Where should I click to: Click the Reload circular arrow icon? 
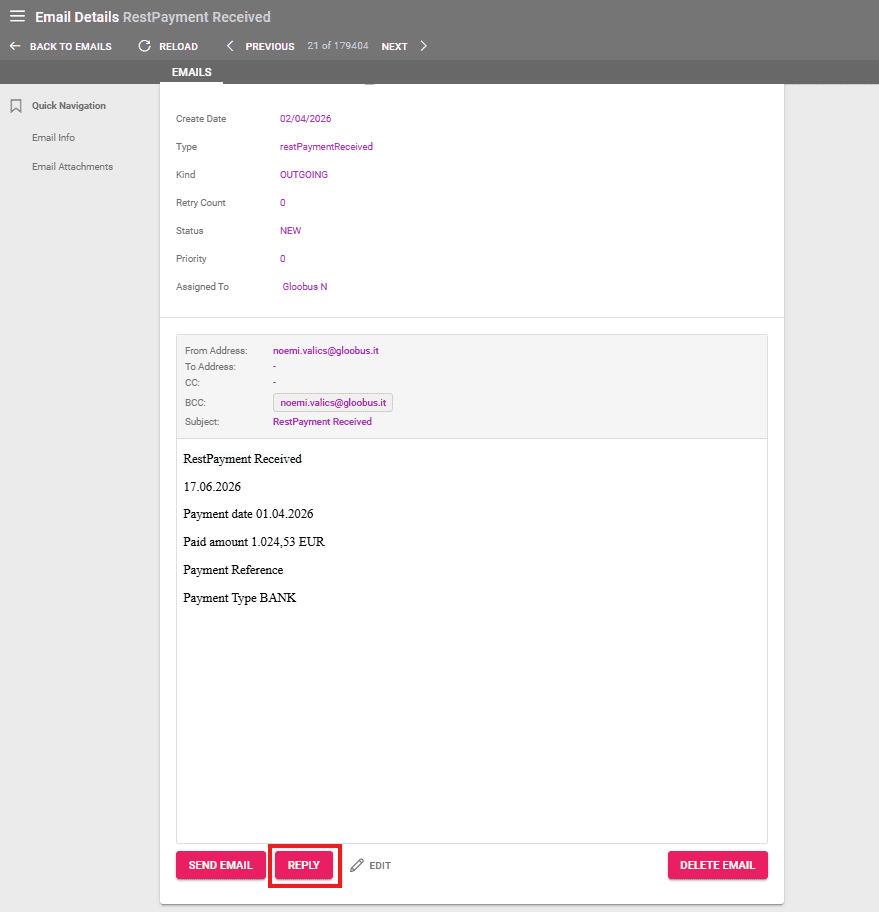144,46
